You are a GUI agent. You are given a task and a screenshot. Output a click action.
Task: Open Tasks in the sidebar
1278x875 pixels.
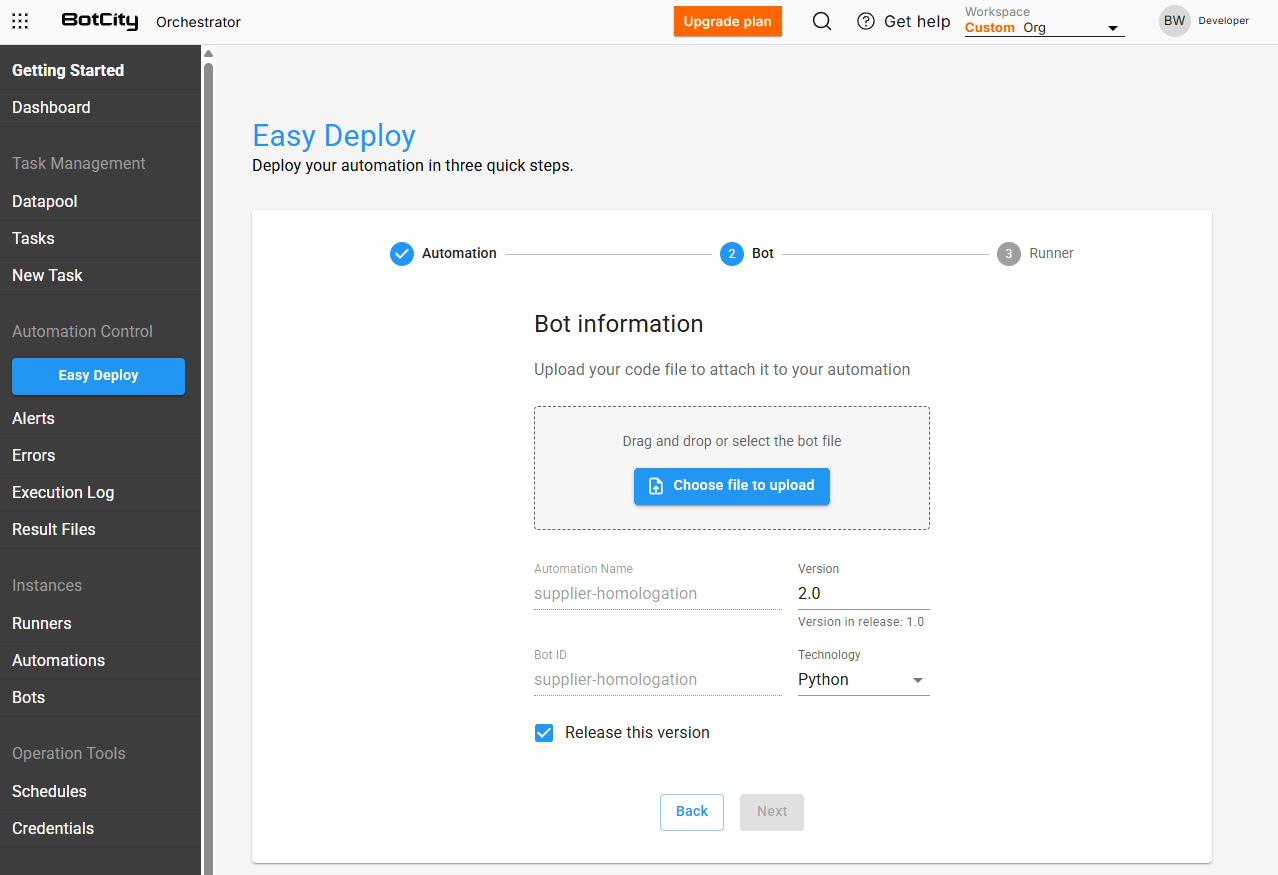tap(100, 239)
